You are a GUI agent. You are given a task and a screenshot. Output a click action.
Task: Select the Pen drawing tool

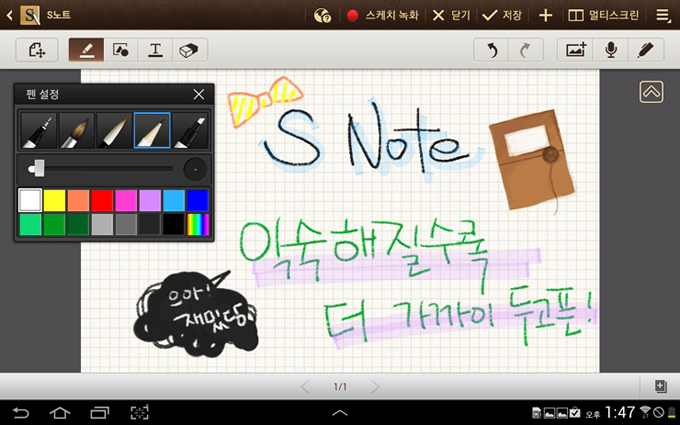click(x=86, y=50)
